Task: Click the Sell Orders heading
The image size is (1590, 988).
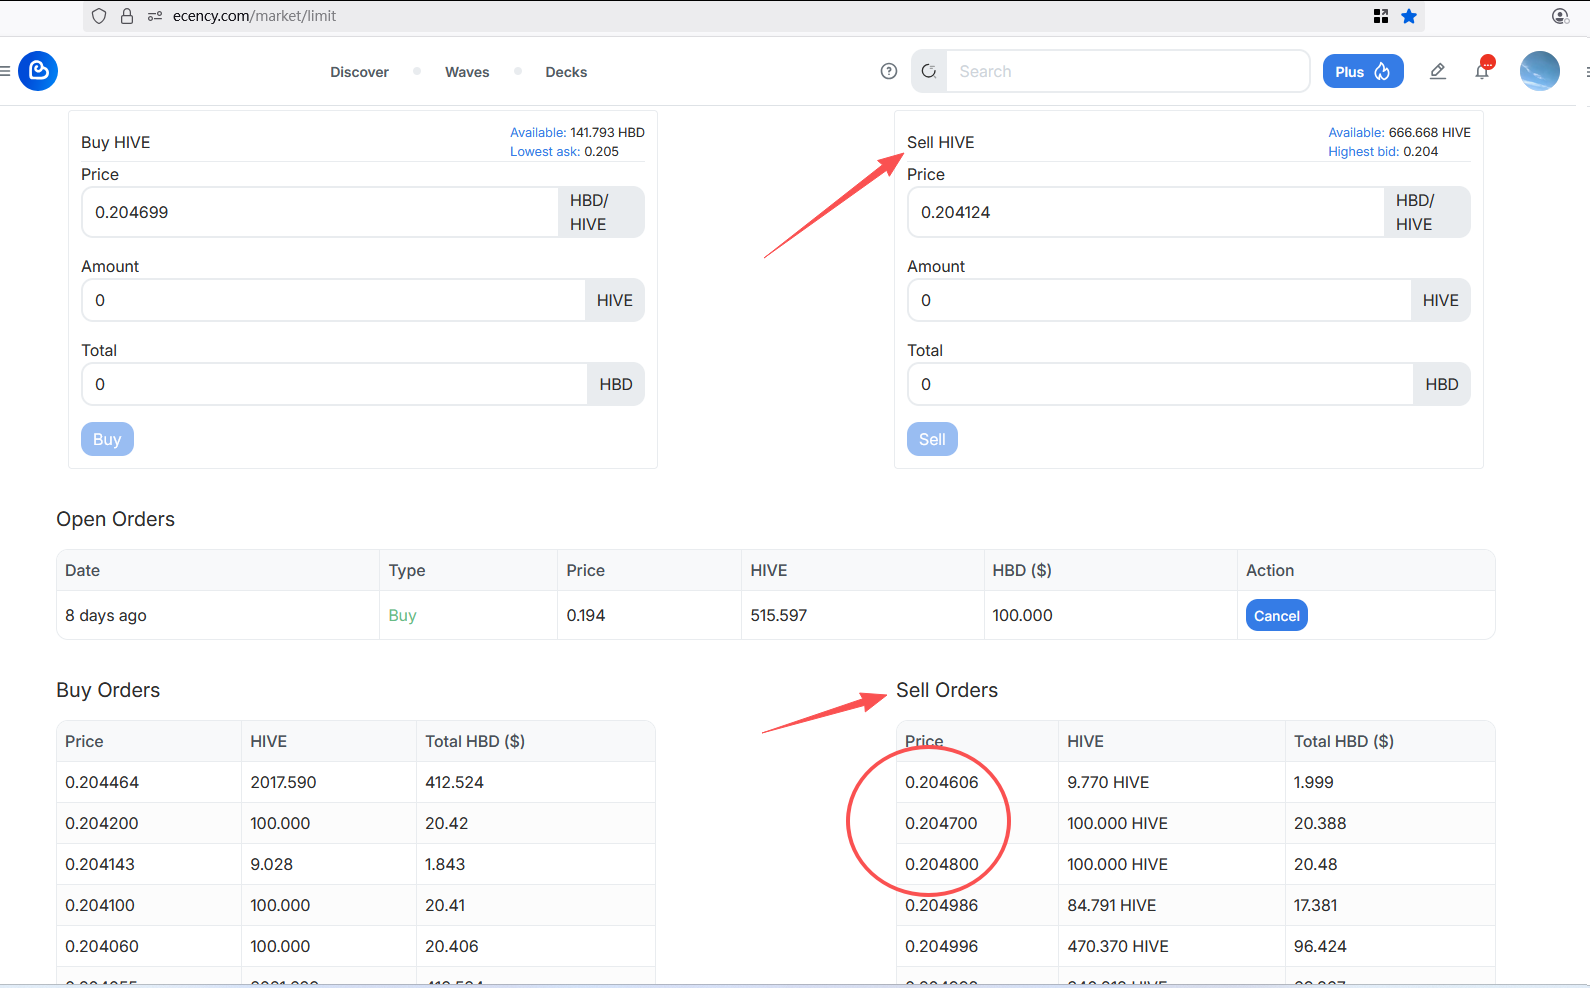Action: point(947,690)
